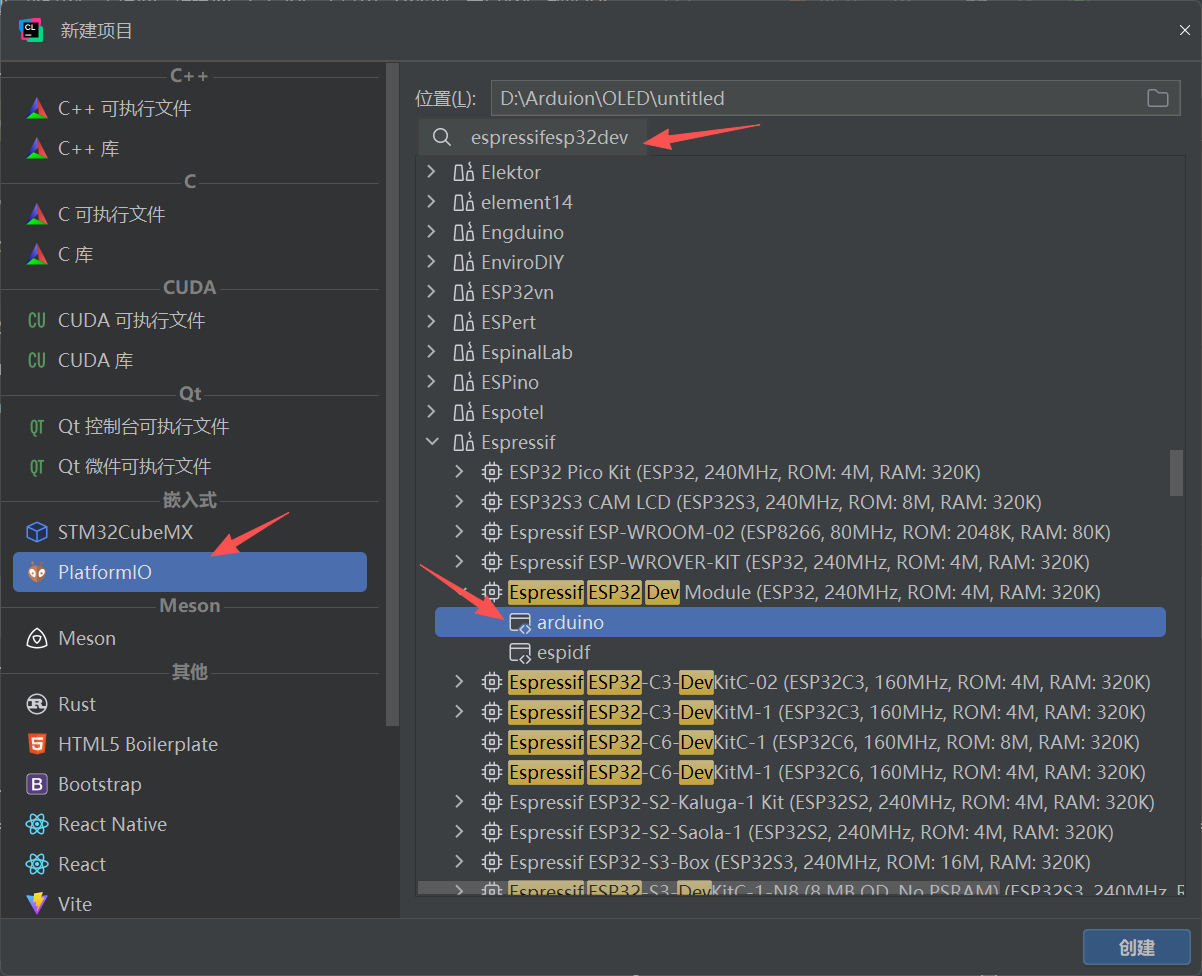Expand the EnviroDIY vendor node

[x=431, y=262]
